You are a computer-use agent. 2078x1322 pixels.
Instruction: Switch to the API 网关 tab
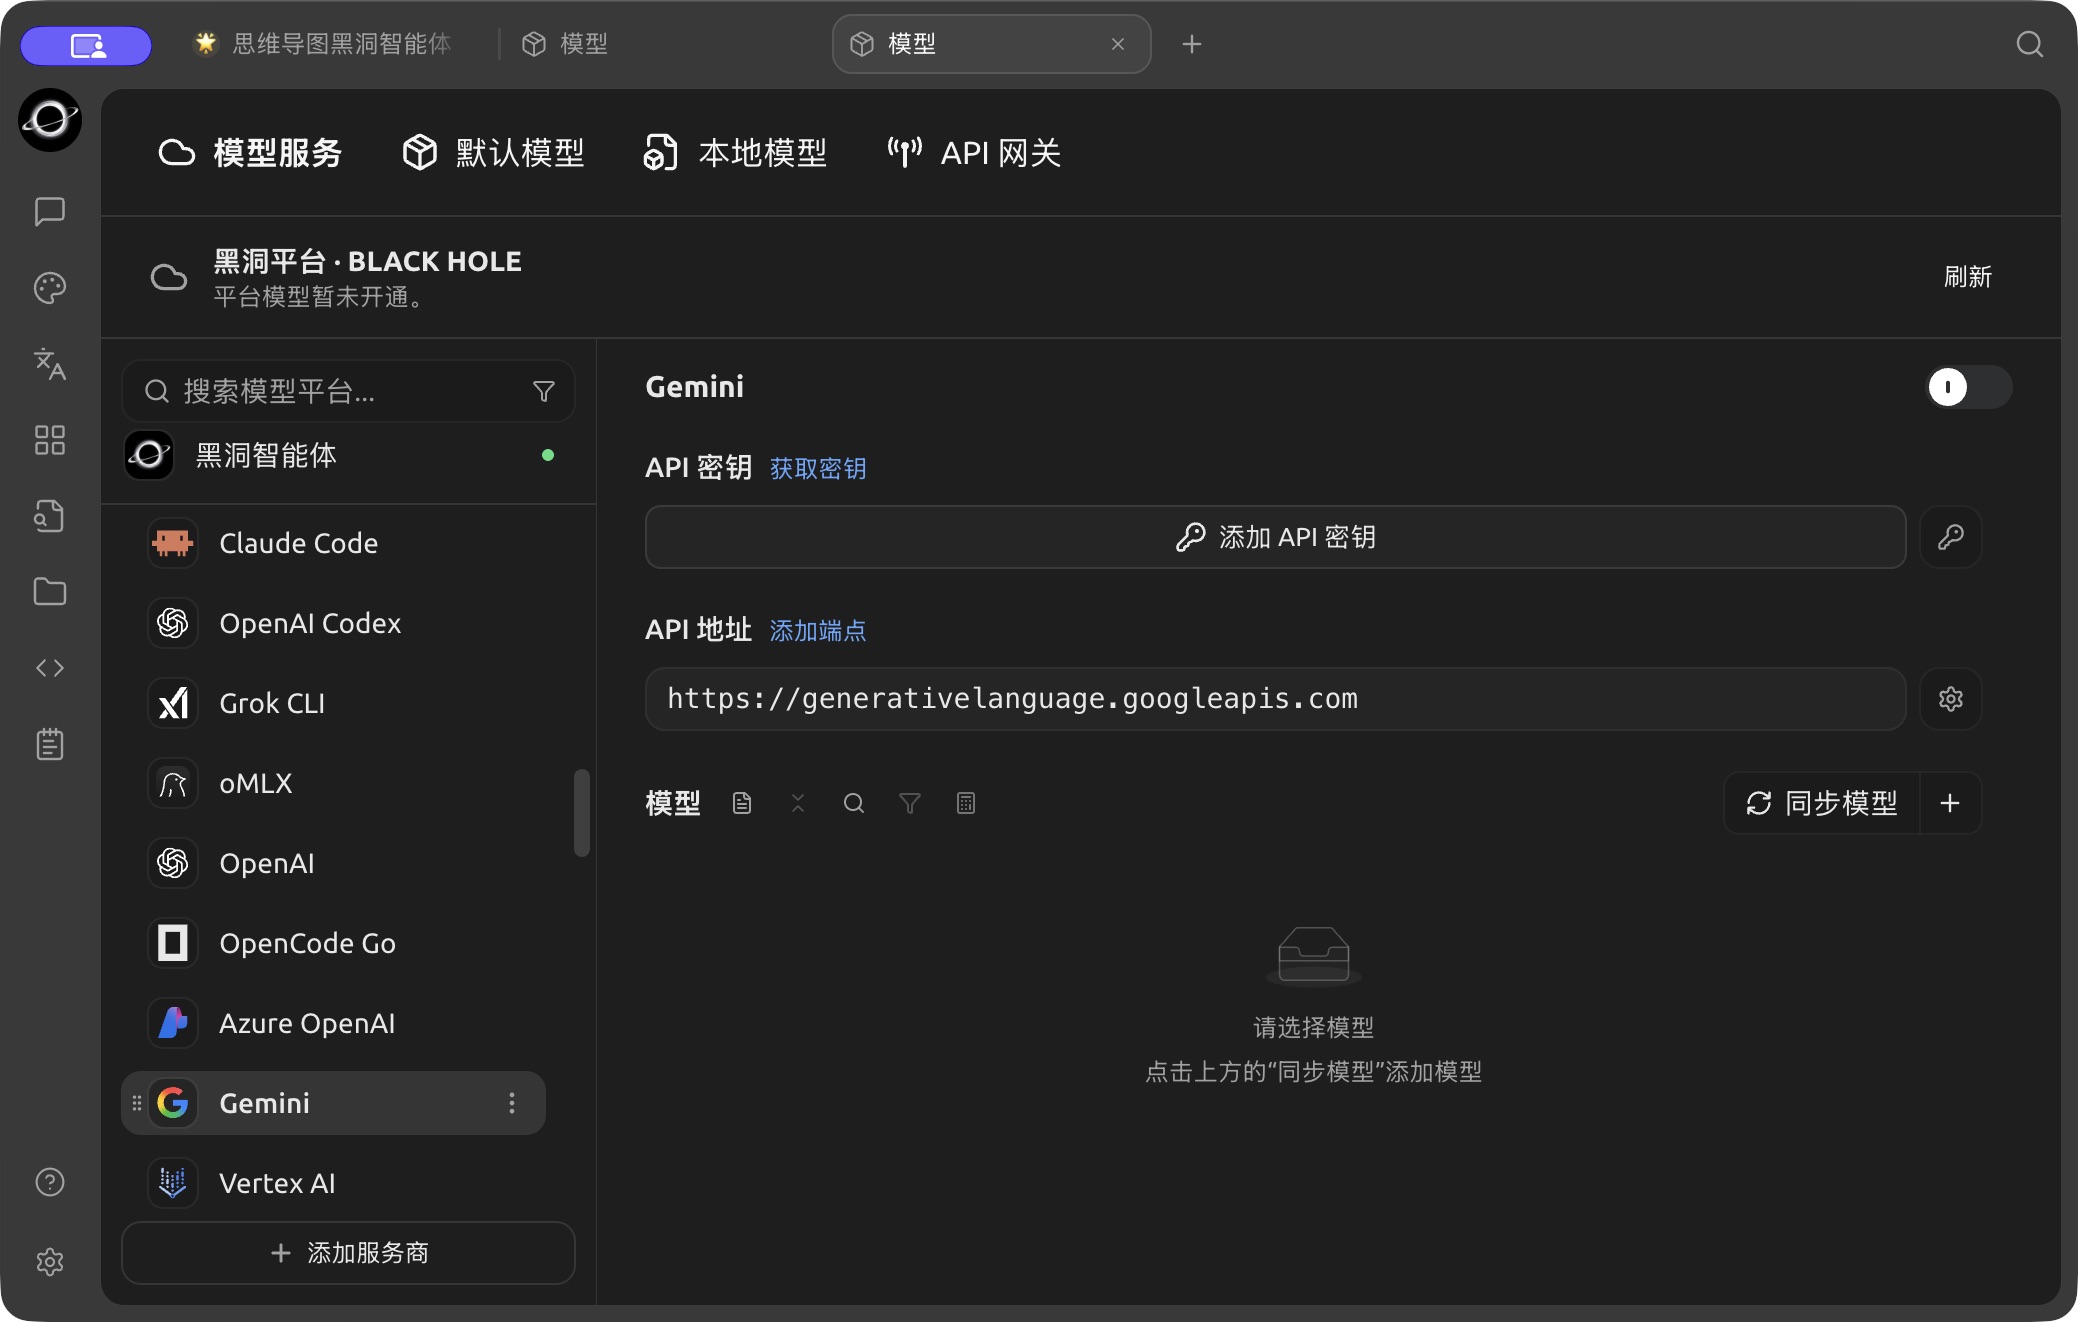coord(975,153)
